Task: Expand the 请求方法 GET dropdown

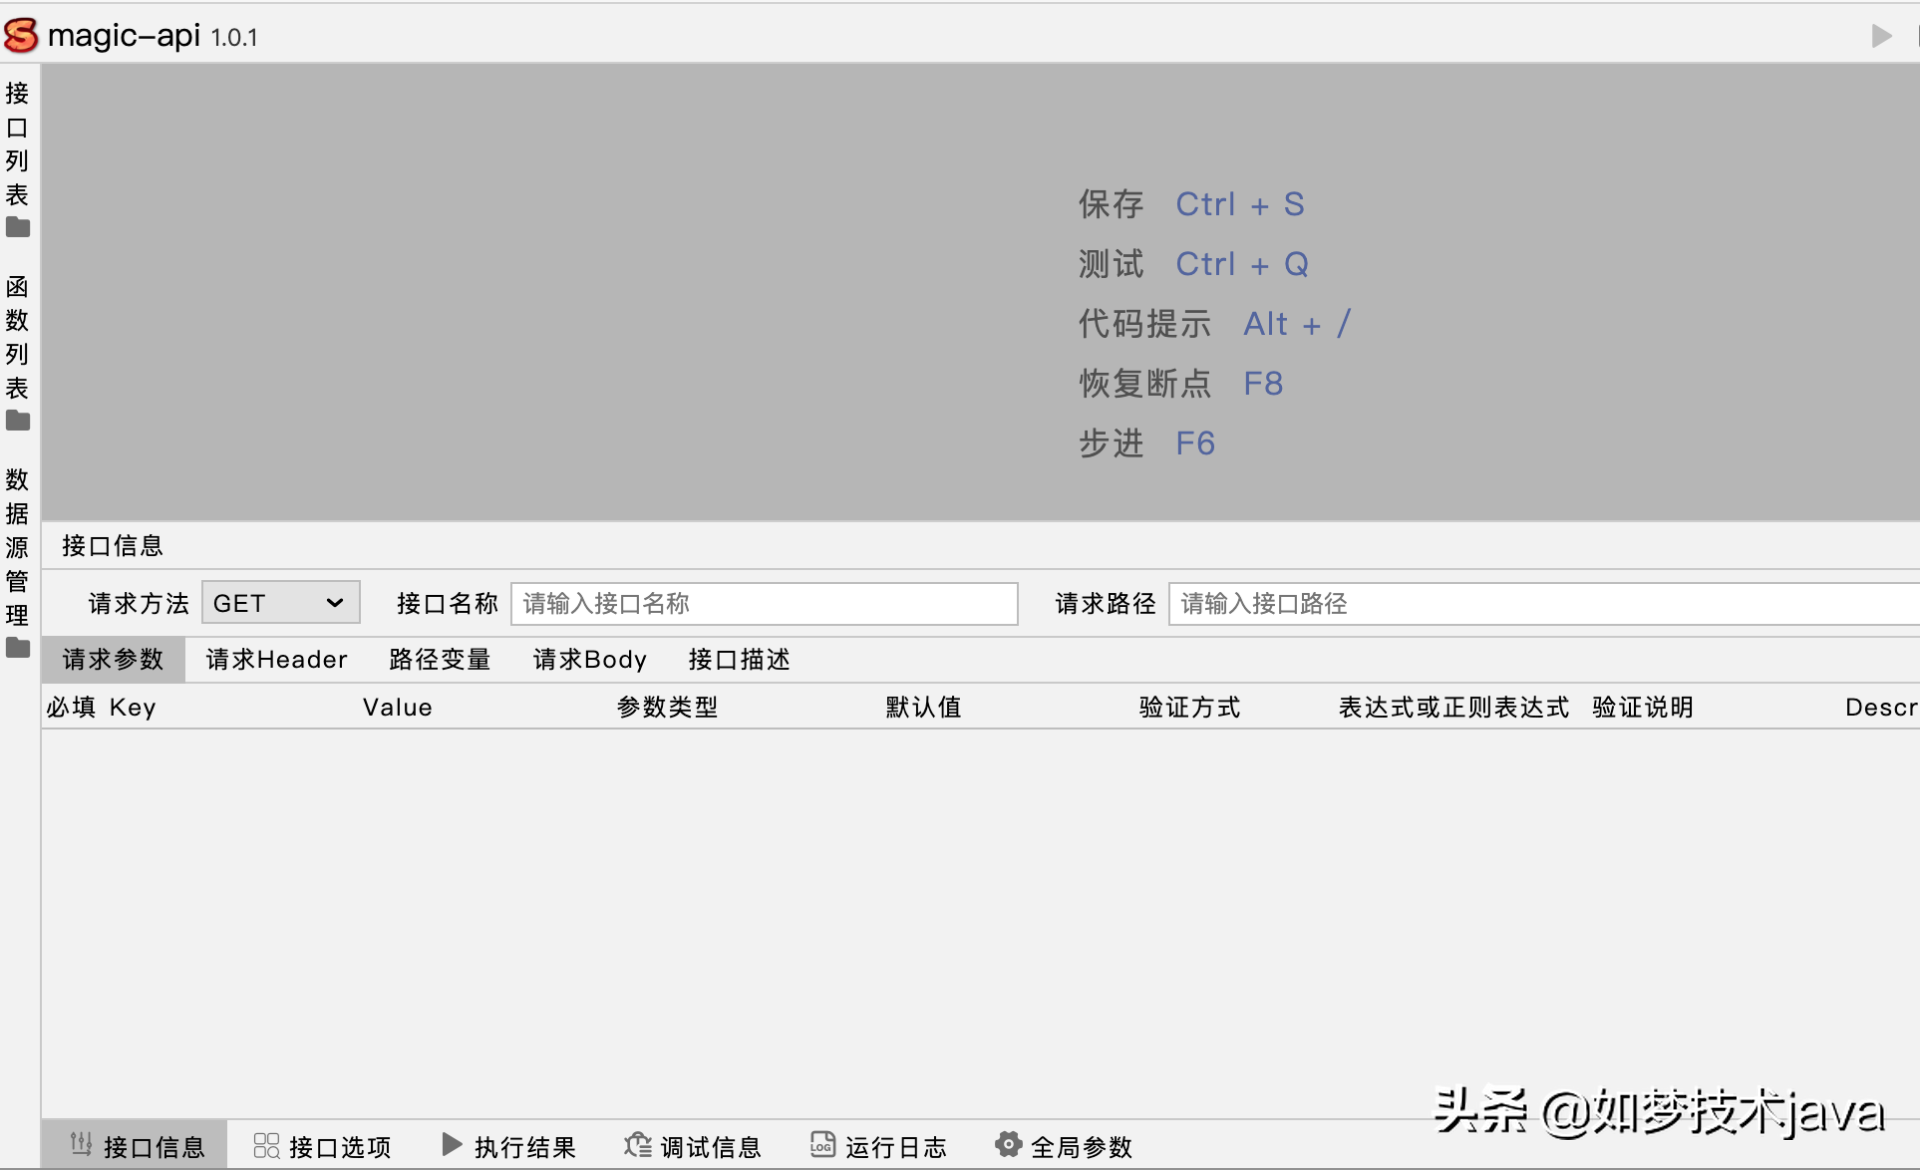Action: [x=280, y=603]
